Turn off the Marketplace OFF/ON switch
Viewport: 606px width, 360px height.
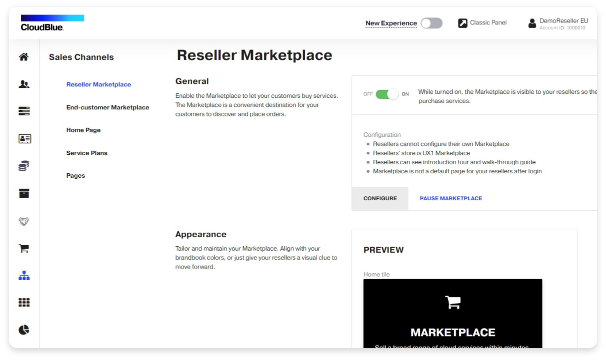click(x=386, y=94)
